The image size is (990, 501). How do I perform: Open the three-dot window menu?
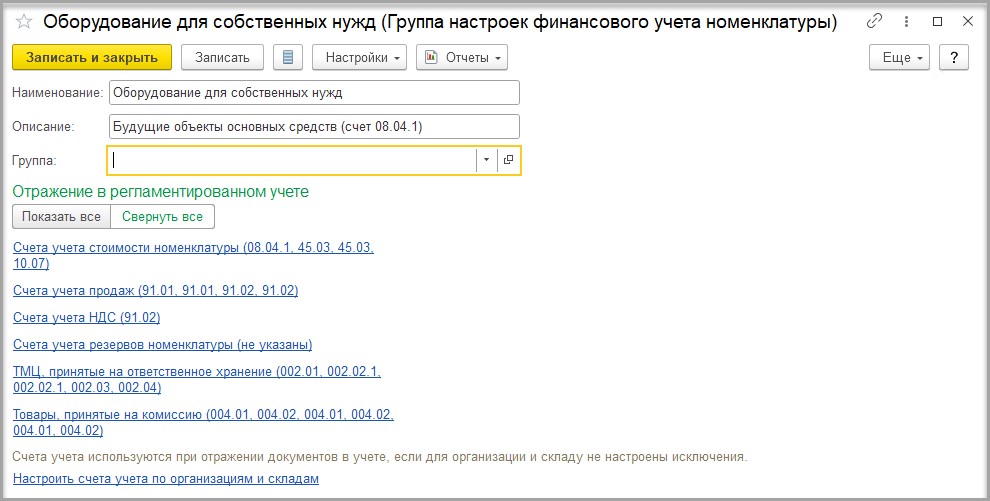click(906, 21)
